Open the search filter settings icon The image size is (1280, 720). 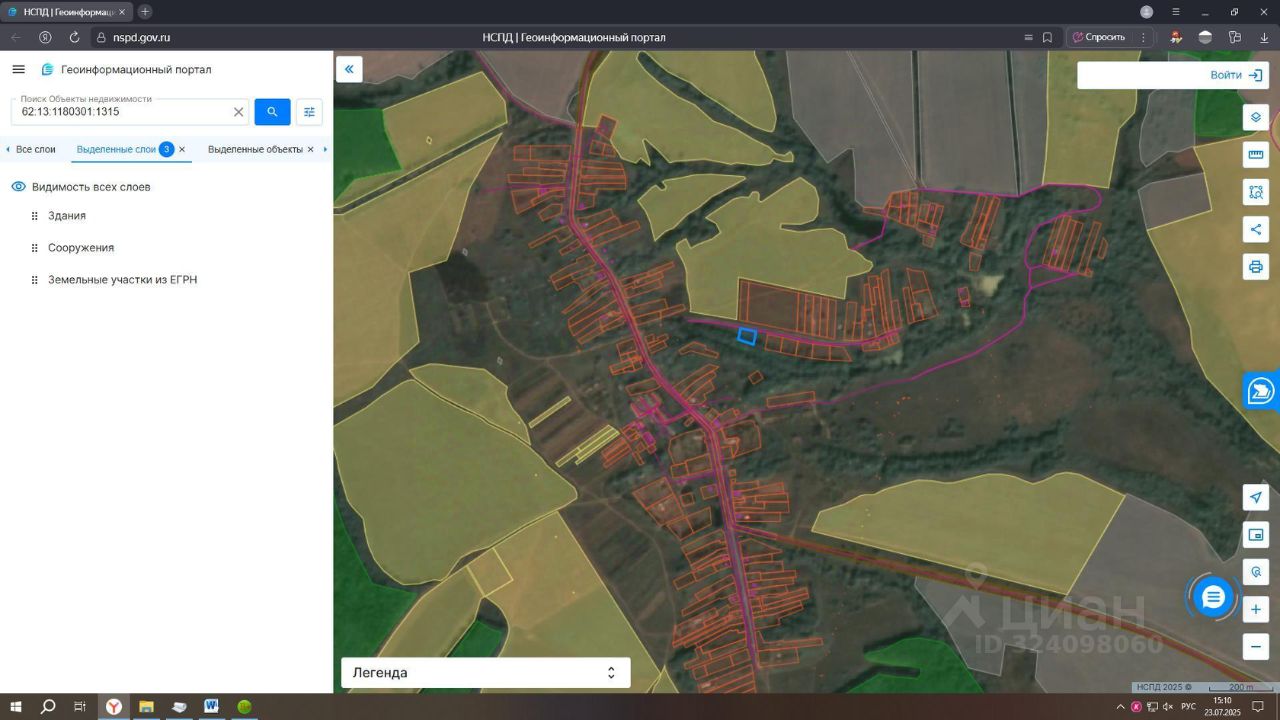click(309, 112)
